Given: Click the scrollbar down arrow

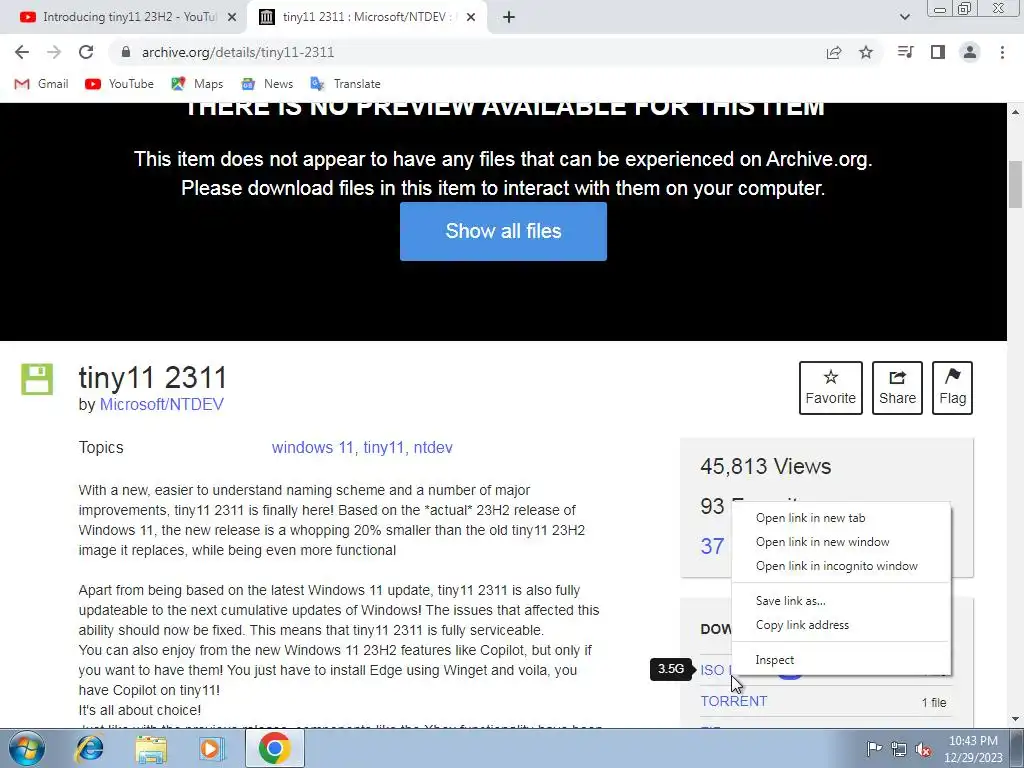Looking at the screenshot, I should click(1015, 719).
